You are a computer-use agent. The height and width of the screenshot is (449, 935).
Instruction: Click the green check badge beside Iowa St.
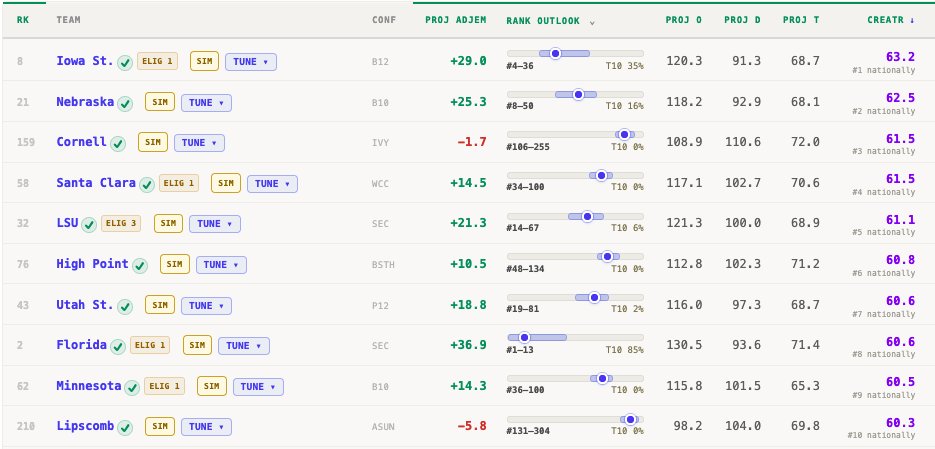tap(125, 63)
